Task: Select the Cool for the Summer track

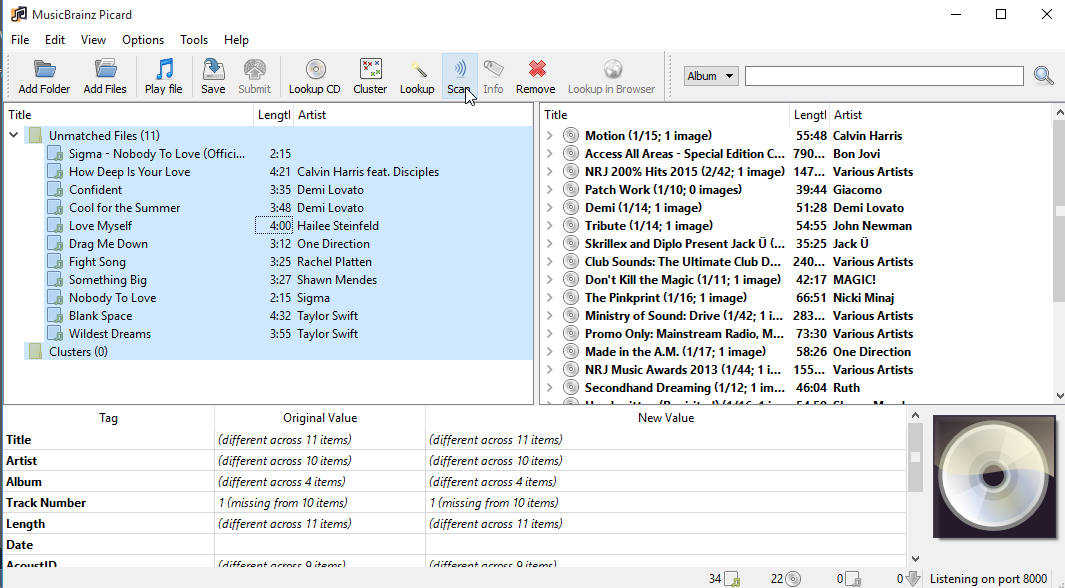Action: pyautogui.click(x=124, y=208)
